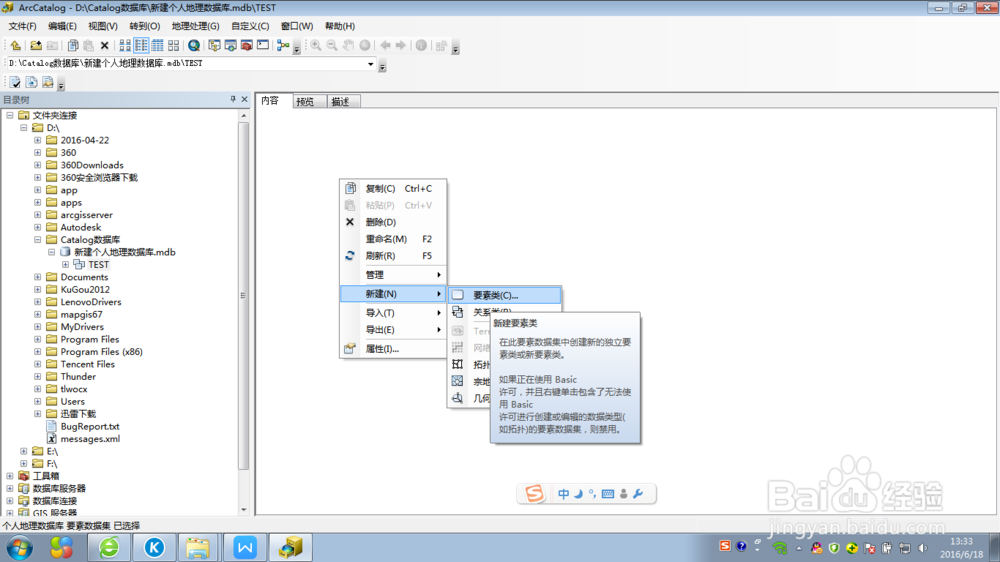The image size is (1000, 562).
Task: Select mapgis67 folder in tree
Action: pyautogui.click(x=81, y=314)
